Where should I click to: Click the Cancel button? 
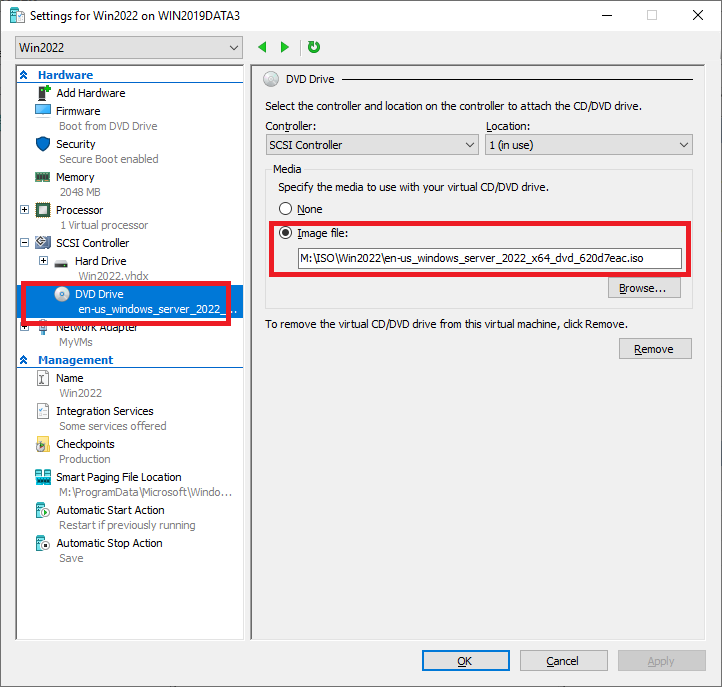click(x=564, y=661)
